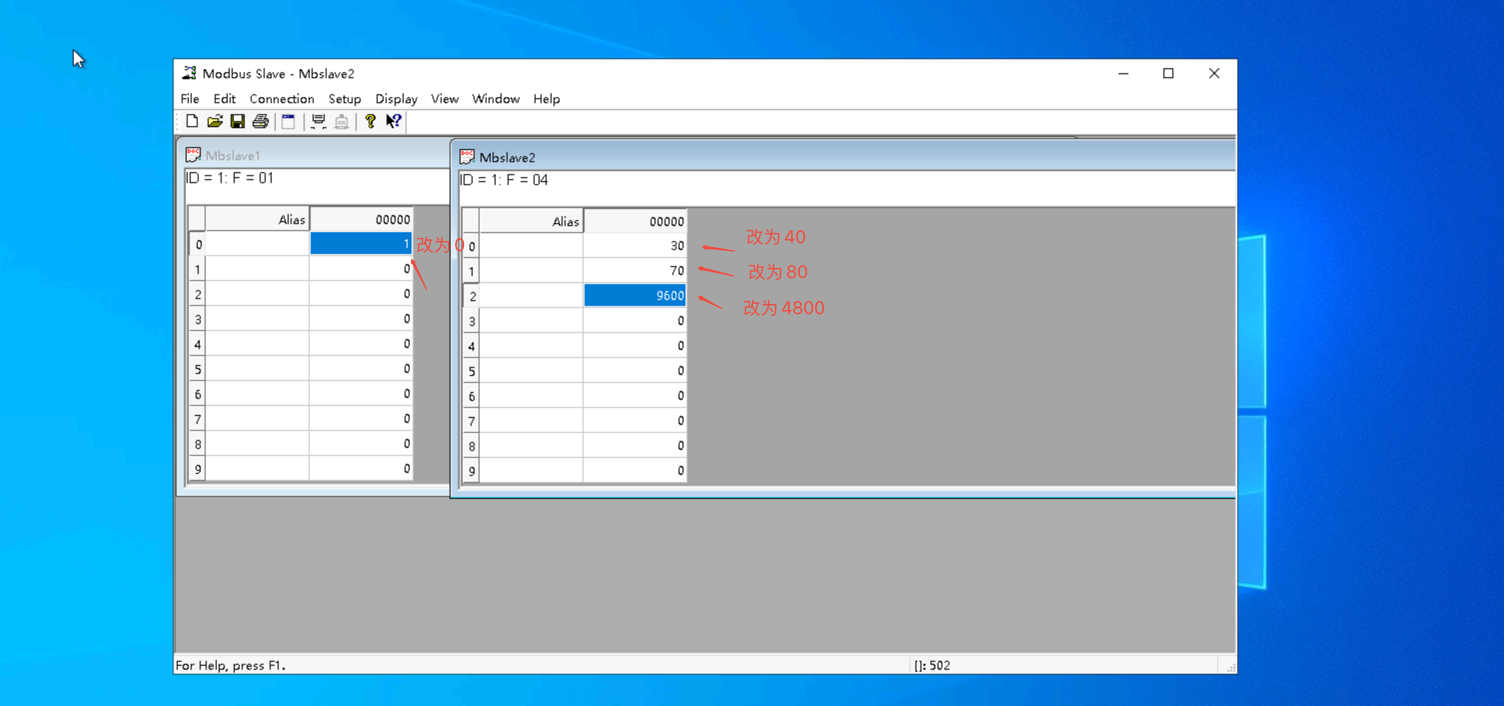Select Mbslave2 row 9 value cell
The image size is (1504, 706).
[635, 471]
